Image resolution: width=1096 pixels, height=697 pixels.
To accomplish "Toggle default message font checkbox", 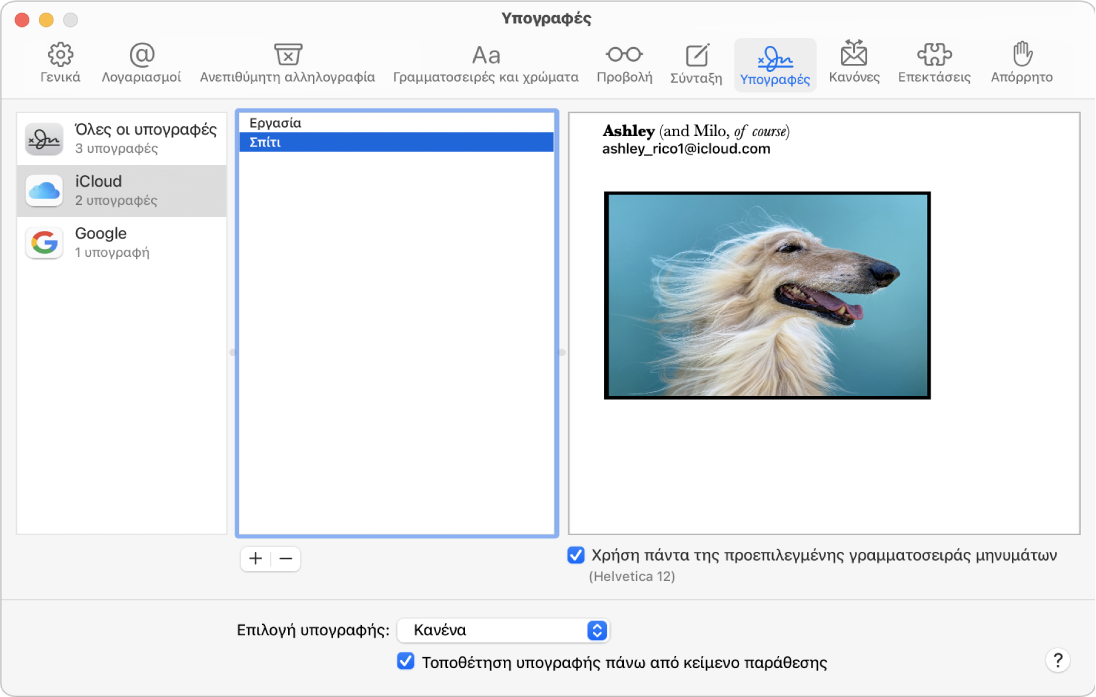I will tap(576, 555).
